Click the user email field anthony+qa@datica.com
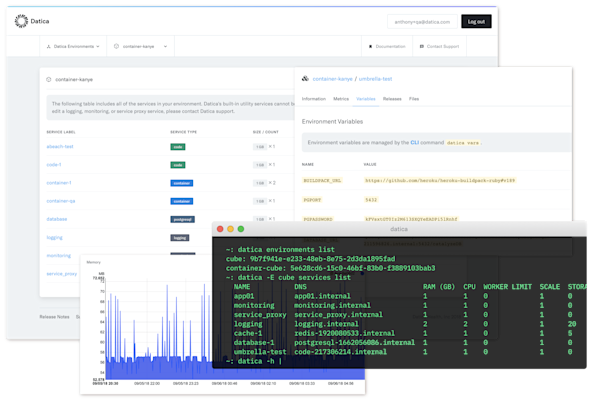This screenshot has height=409, width=600. coord(422,22)
